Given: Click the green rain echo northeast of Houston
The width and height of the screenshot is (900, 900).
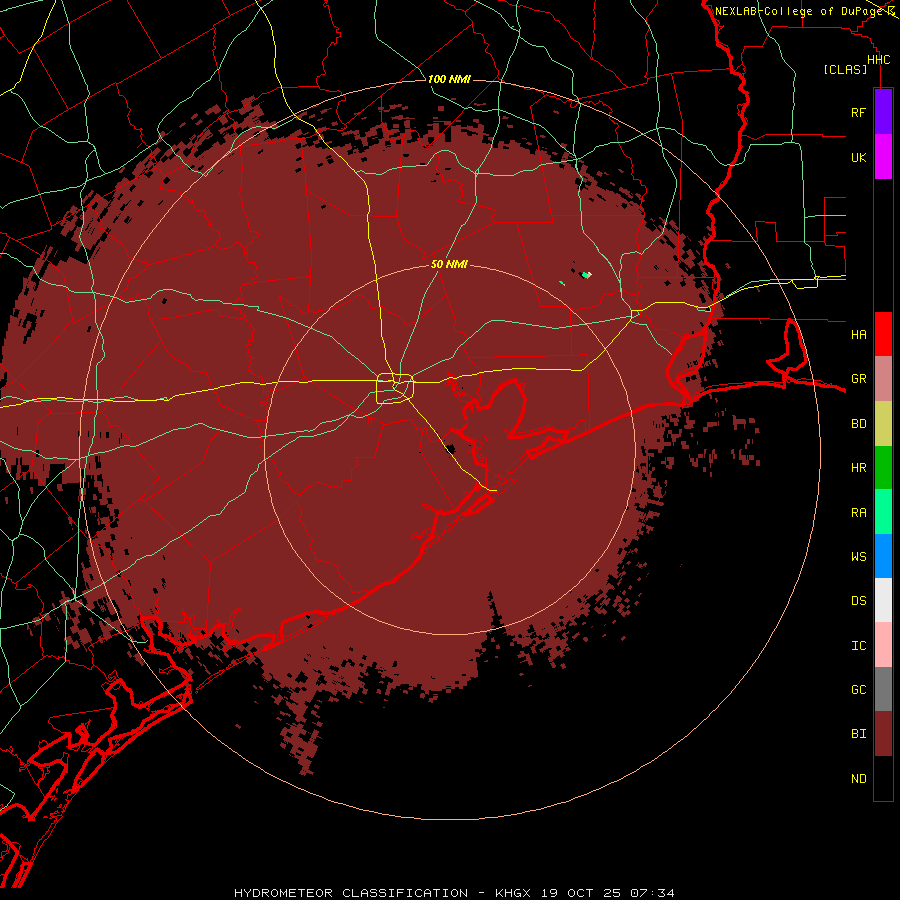Looking at the screenshot, I should pos(585,276).
